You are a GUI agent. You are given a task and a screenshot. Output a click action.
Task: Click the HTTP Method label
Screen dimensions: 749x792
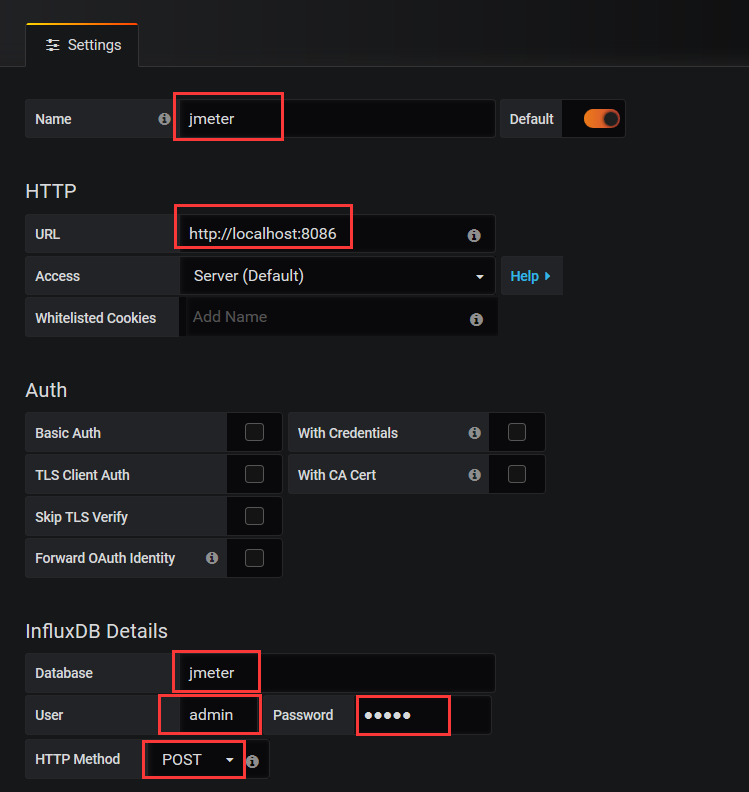click(x=78, y=759)
